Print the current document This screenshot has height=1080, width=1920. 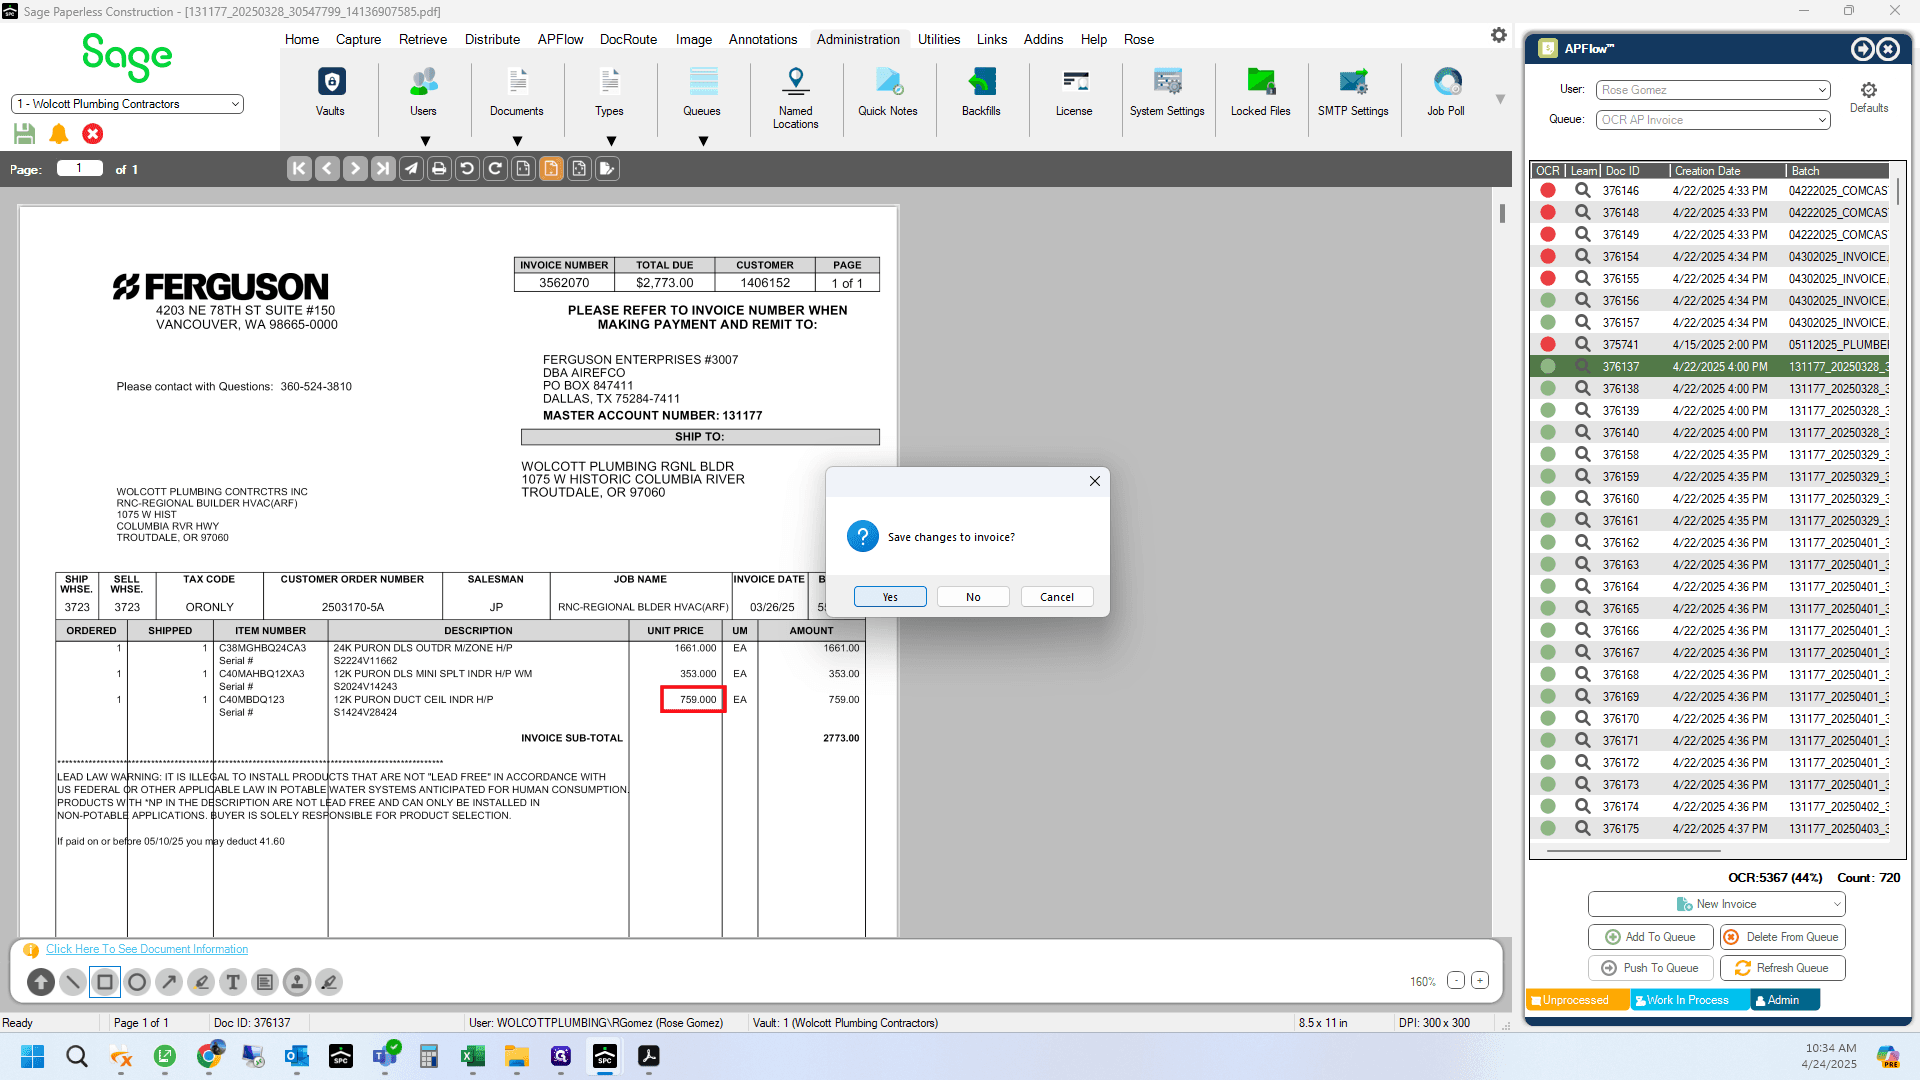(x=439, y=169)
